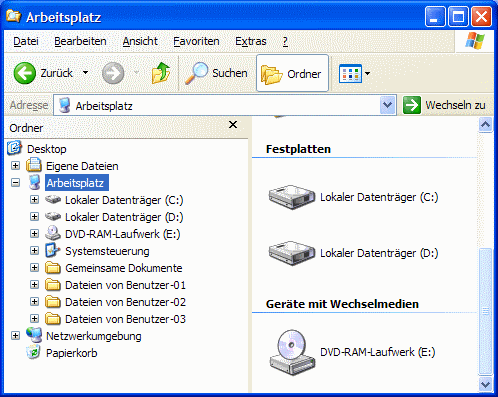Expand Dateien von Benutzer-02 node

(x=34, y=302)
